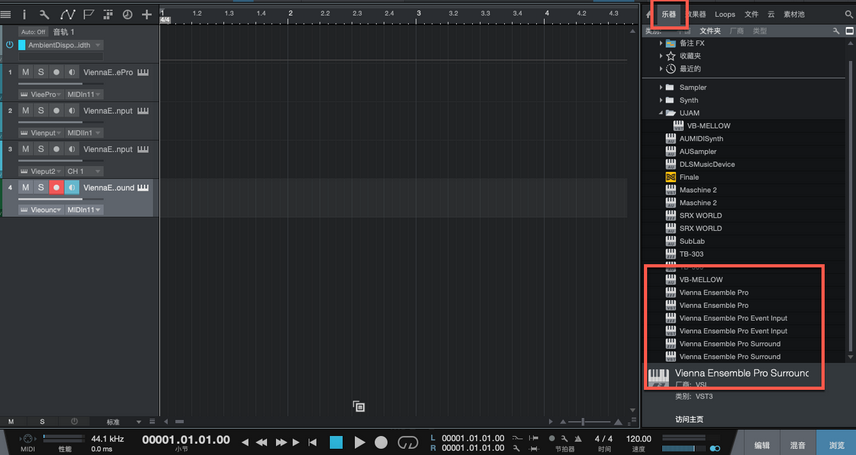Toggle the metronome icon above 节拍器
The height and width of the screenshot is (455, 856).
578,439
